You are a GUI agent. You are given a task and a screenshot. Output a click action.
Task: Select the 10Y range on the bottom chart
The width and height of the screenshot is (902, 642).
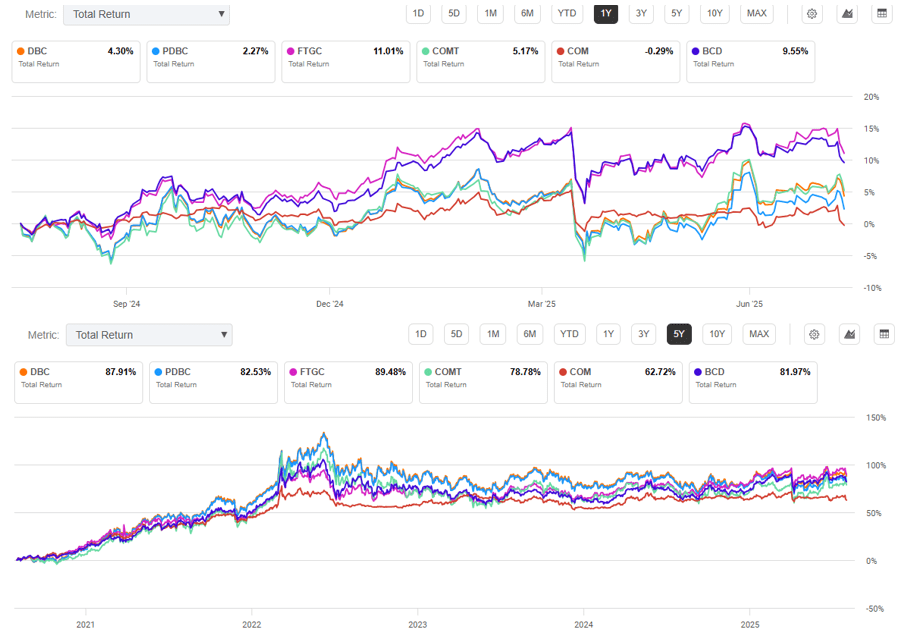point(716,334)
